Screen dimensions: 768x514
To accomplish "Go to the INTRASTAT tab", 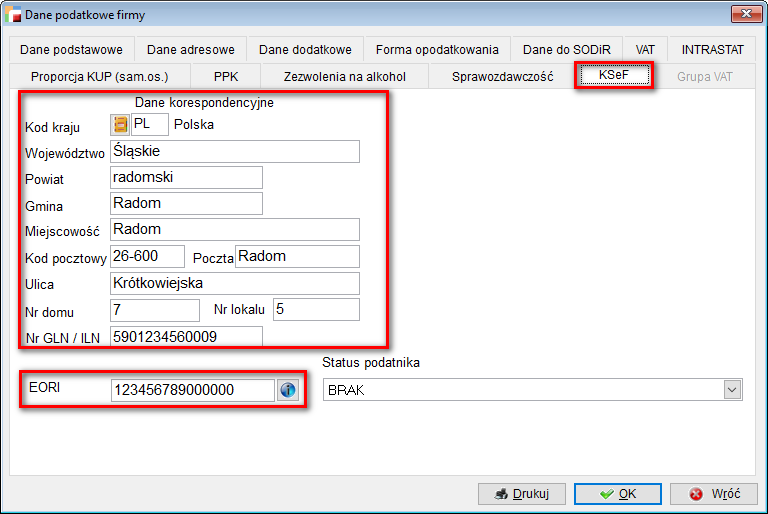I will pos(712,49).
